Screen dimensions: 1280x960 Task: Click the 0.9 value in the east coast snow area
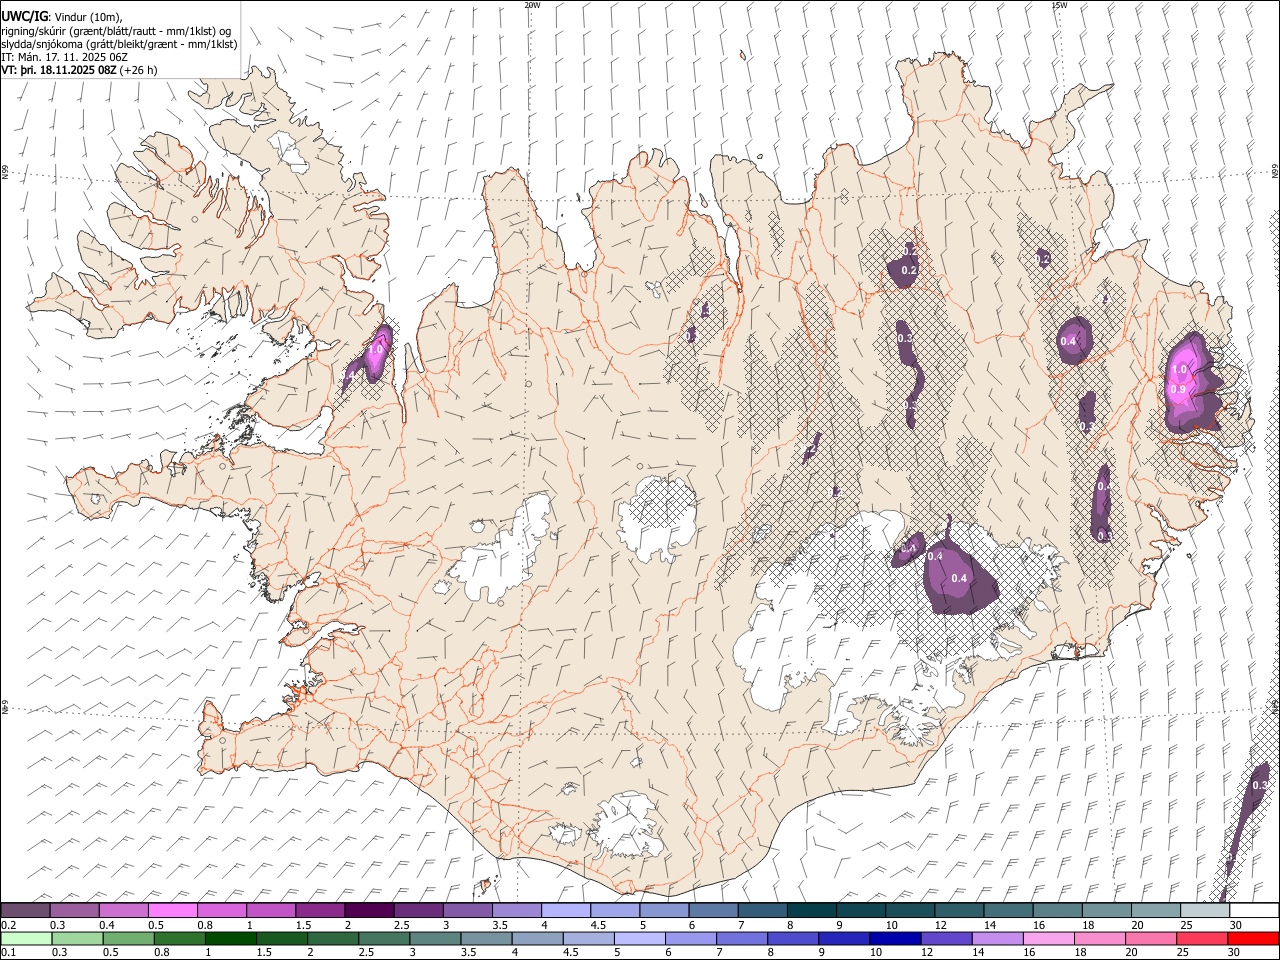coord(1177,389)
